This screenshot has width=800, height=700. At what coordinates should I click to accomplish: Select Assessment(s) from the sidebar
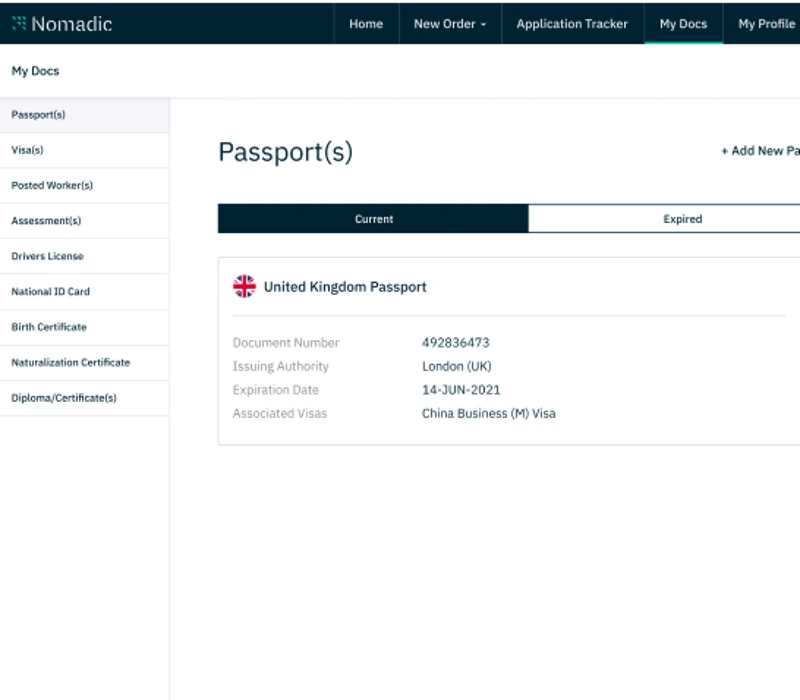click(46, 221)
